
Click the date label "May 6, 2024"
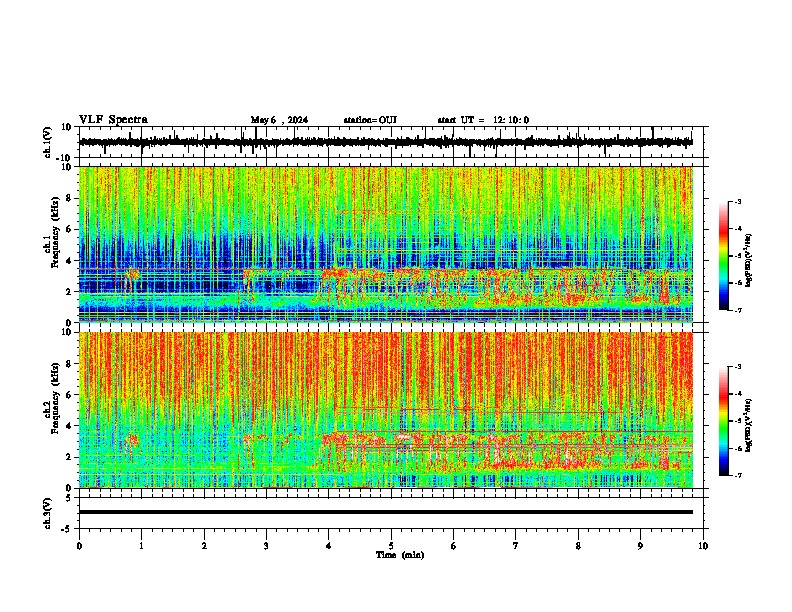point(279,120)
